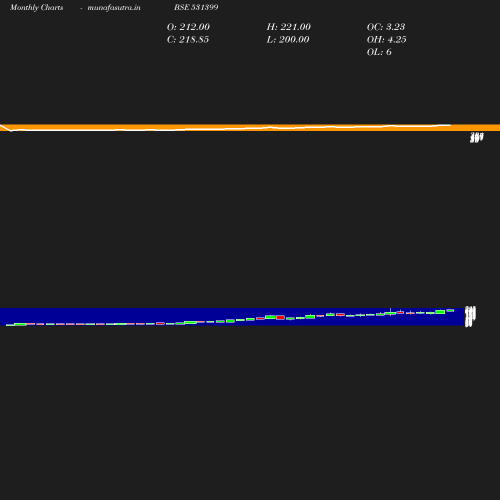This screenshot has height=500, width=500.
Task: Open the munafasutra.in site label
Action: [x=114, y=7]
